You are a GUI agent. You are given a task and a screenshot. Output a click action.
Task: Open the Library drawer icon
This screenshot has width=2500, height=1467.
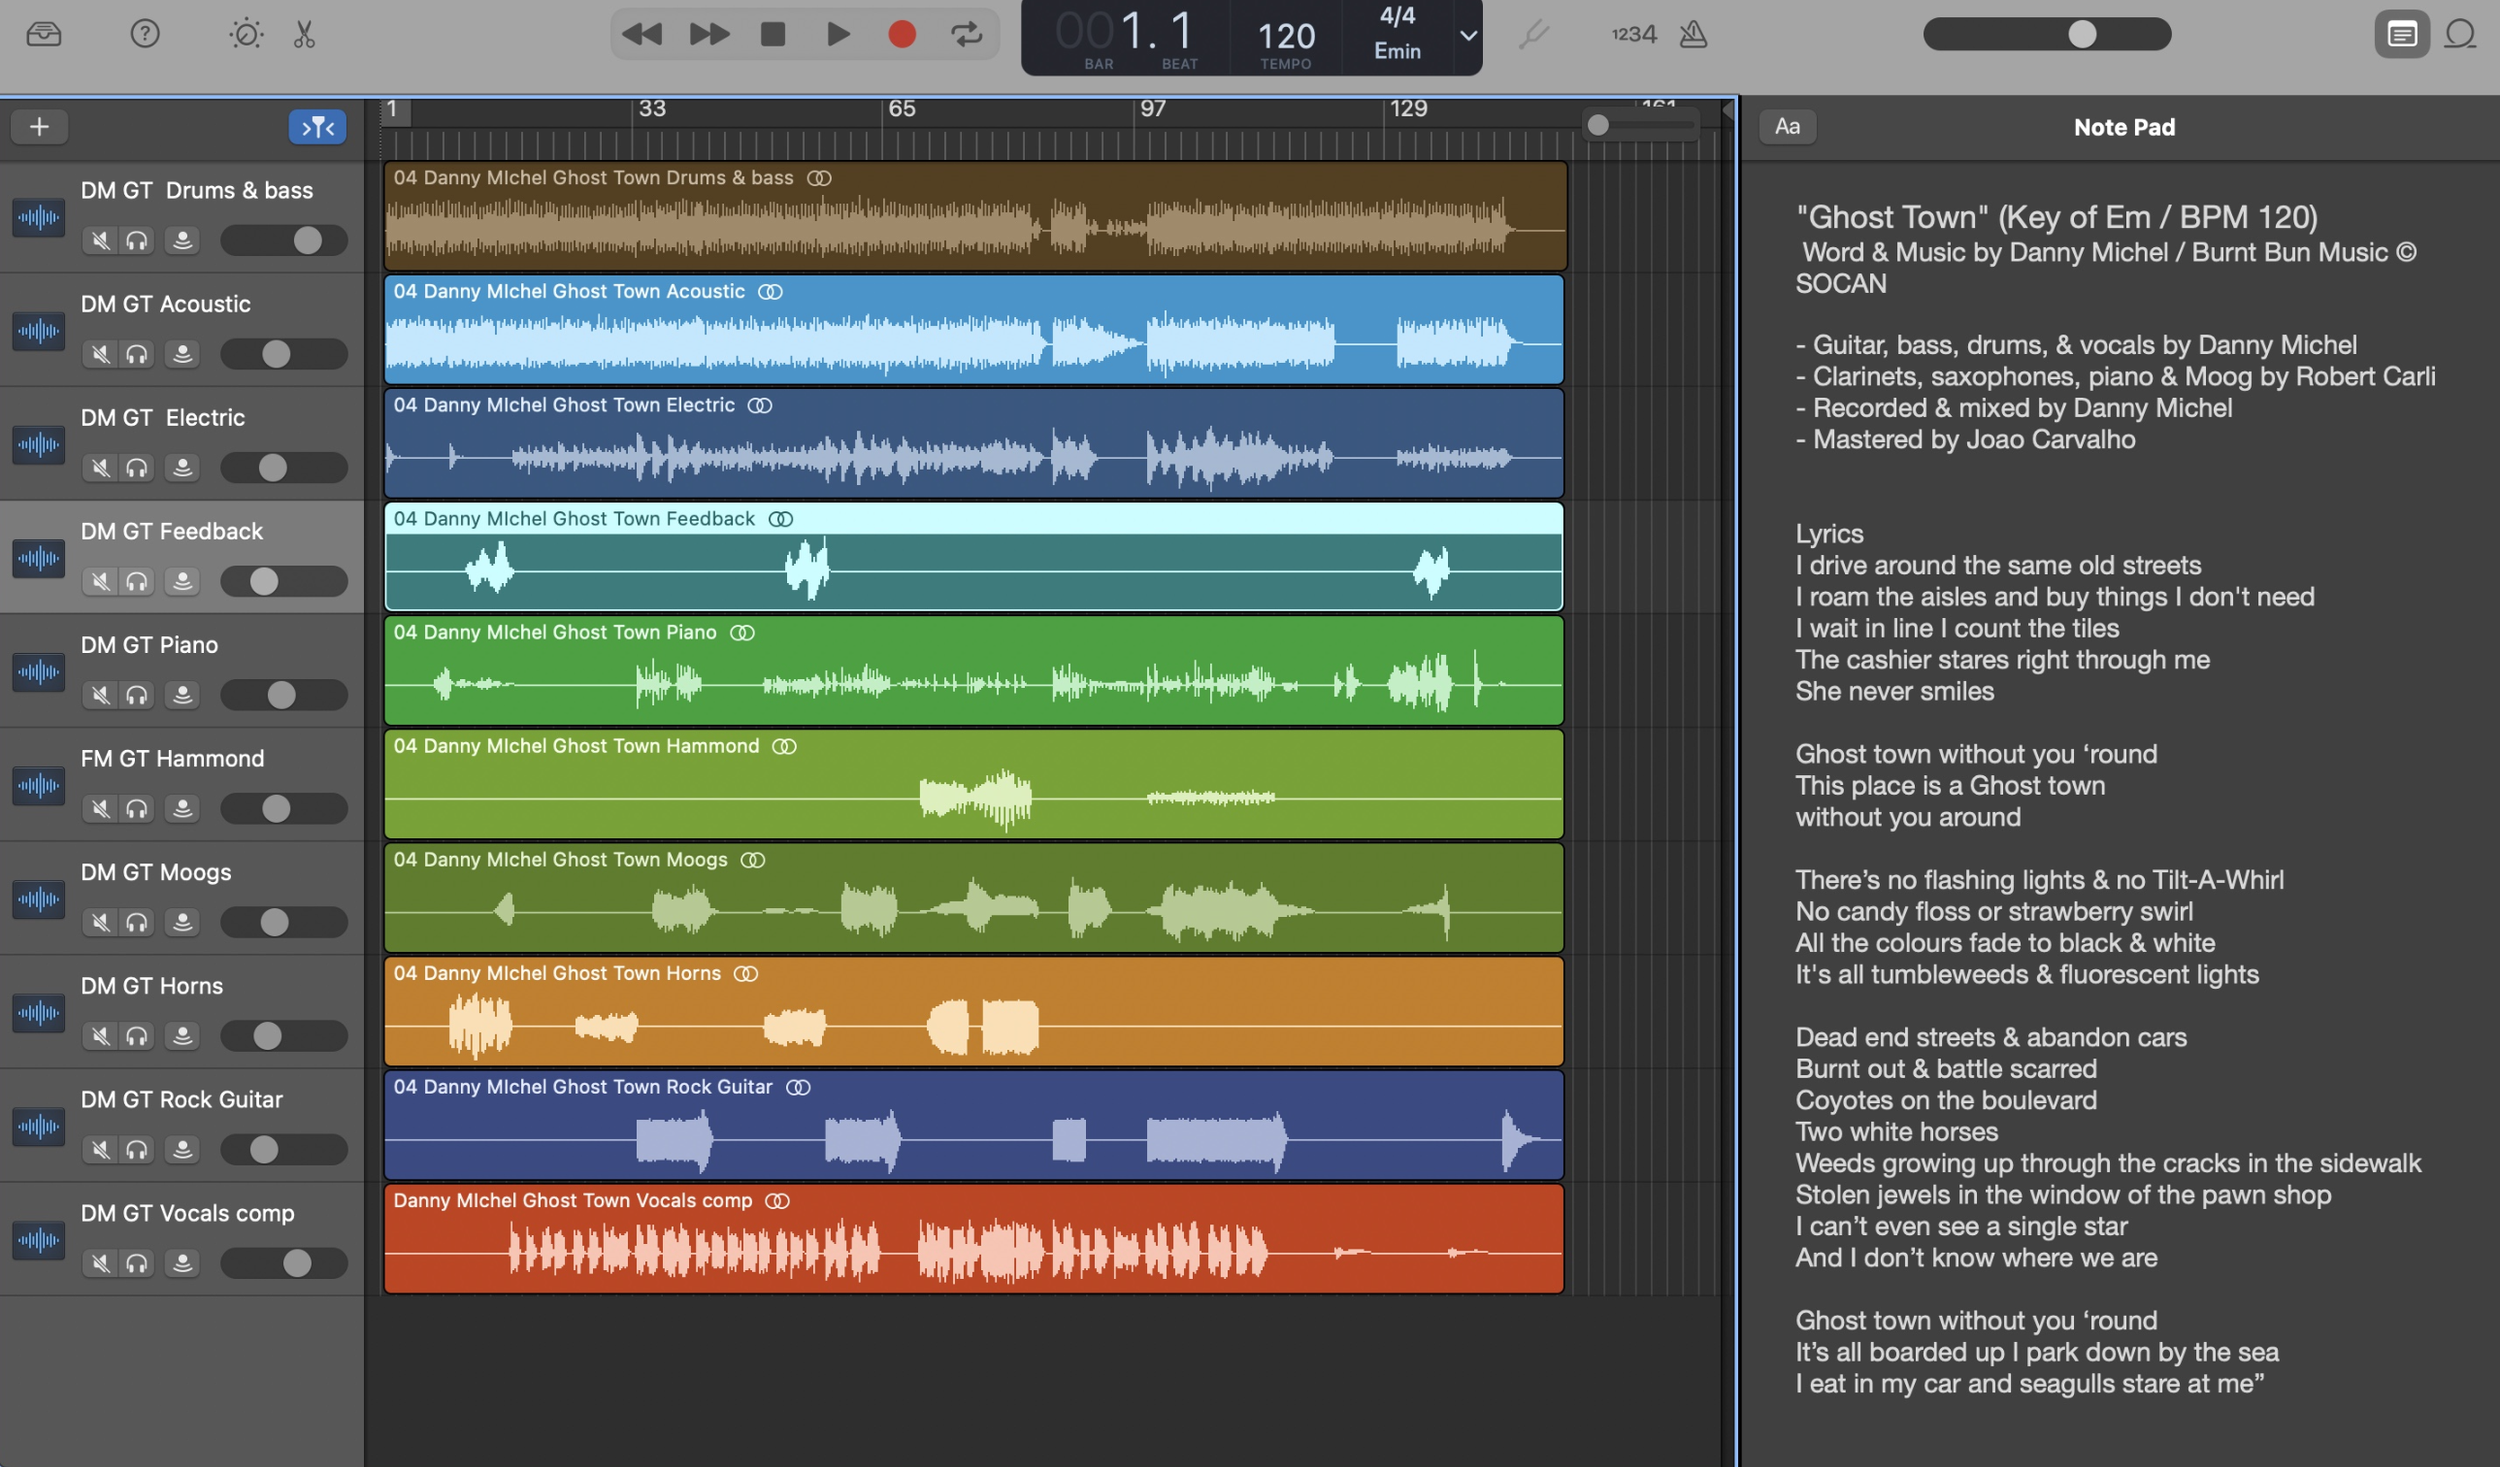point(44,34)
